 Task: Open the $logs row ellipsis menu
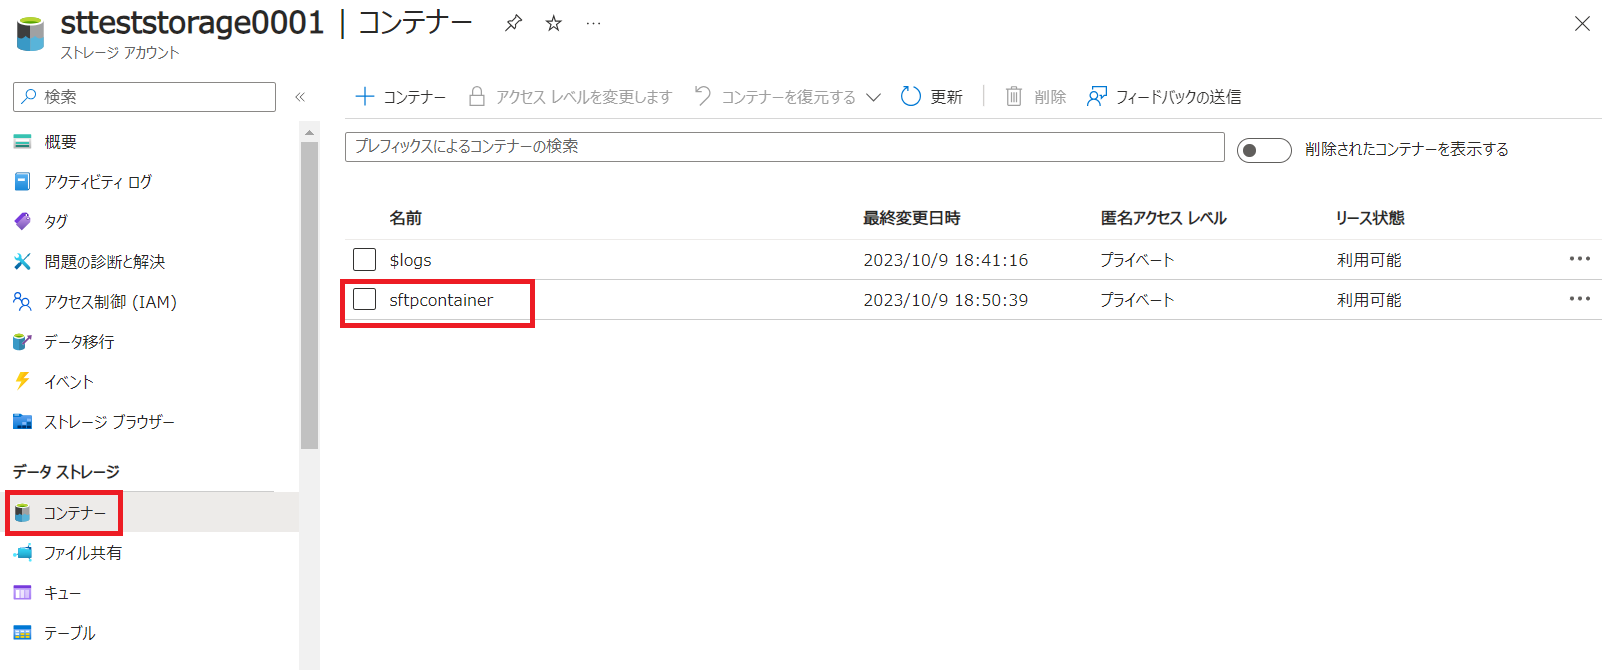click(1580, 259)
